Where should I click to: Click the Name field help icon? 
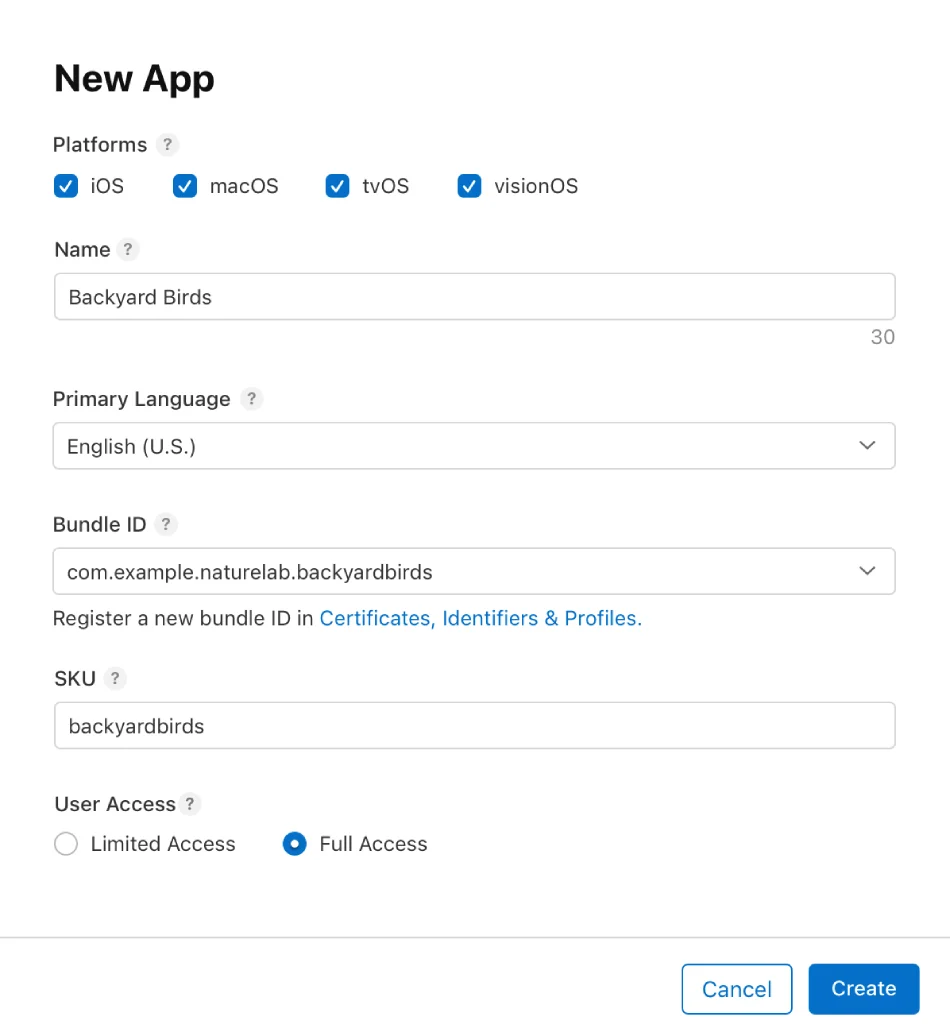(x=128, y=250)
